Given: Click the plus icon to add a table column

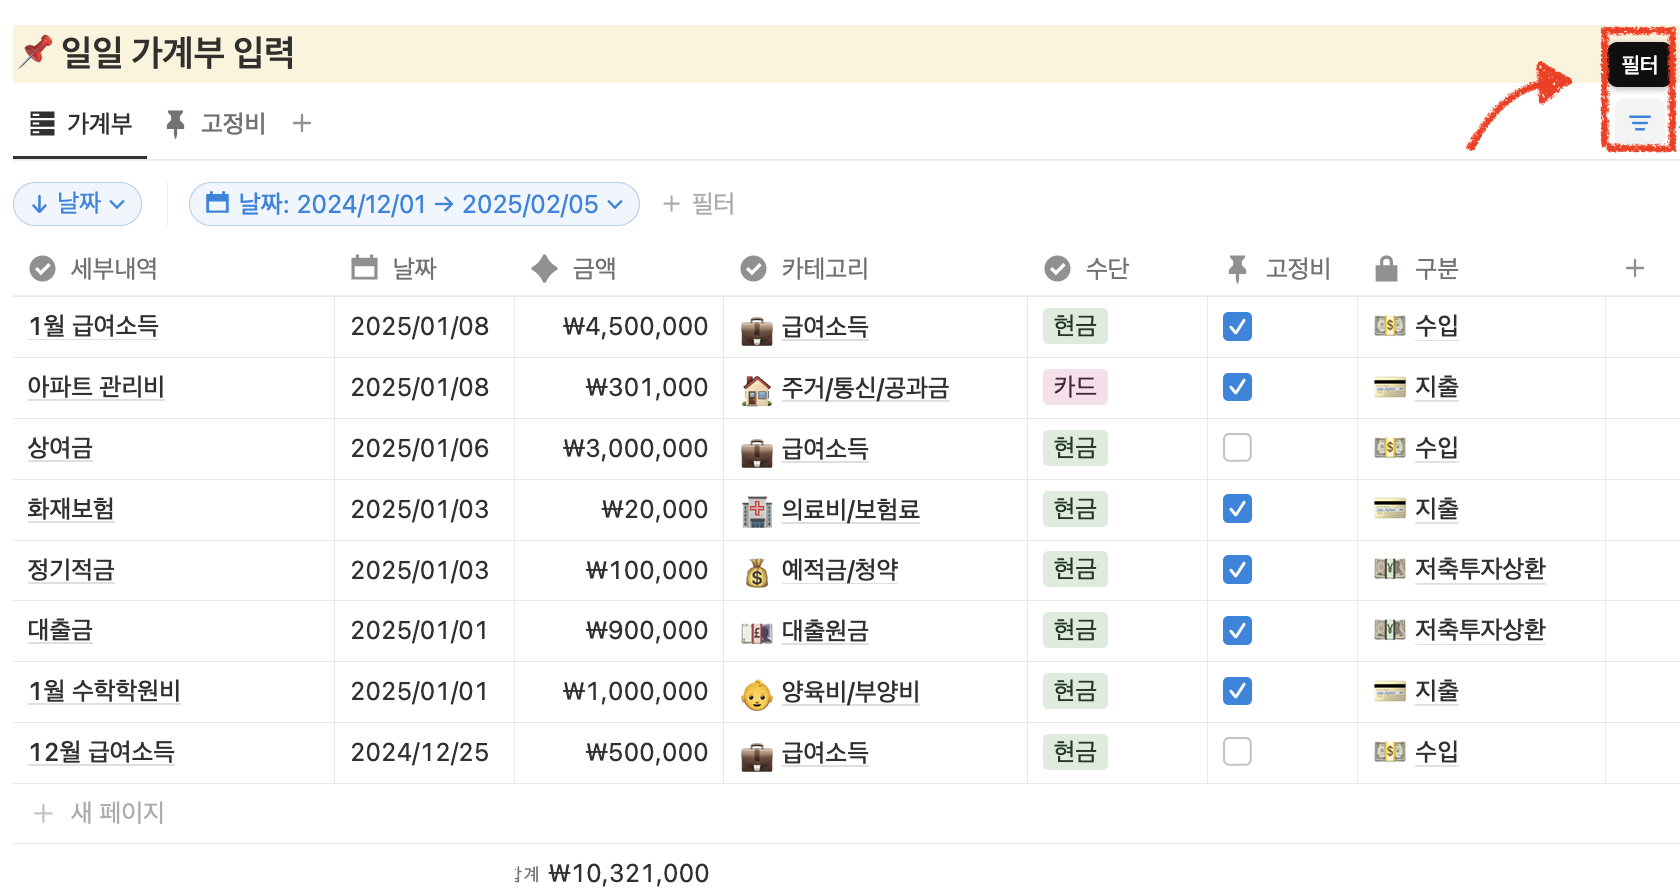Looking at the screenshot, I should pyautogui.click(x=1635, y=268).
